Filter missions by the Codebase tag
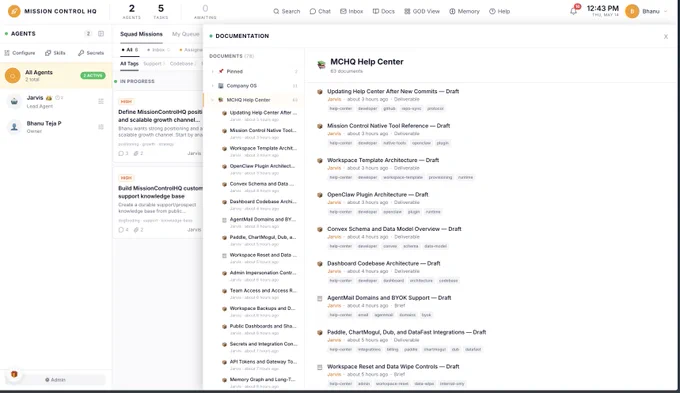 [x=182, y=63]
